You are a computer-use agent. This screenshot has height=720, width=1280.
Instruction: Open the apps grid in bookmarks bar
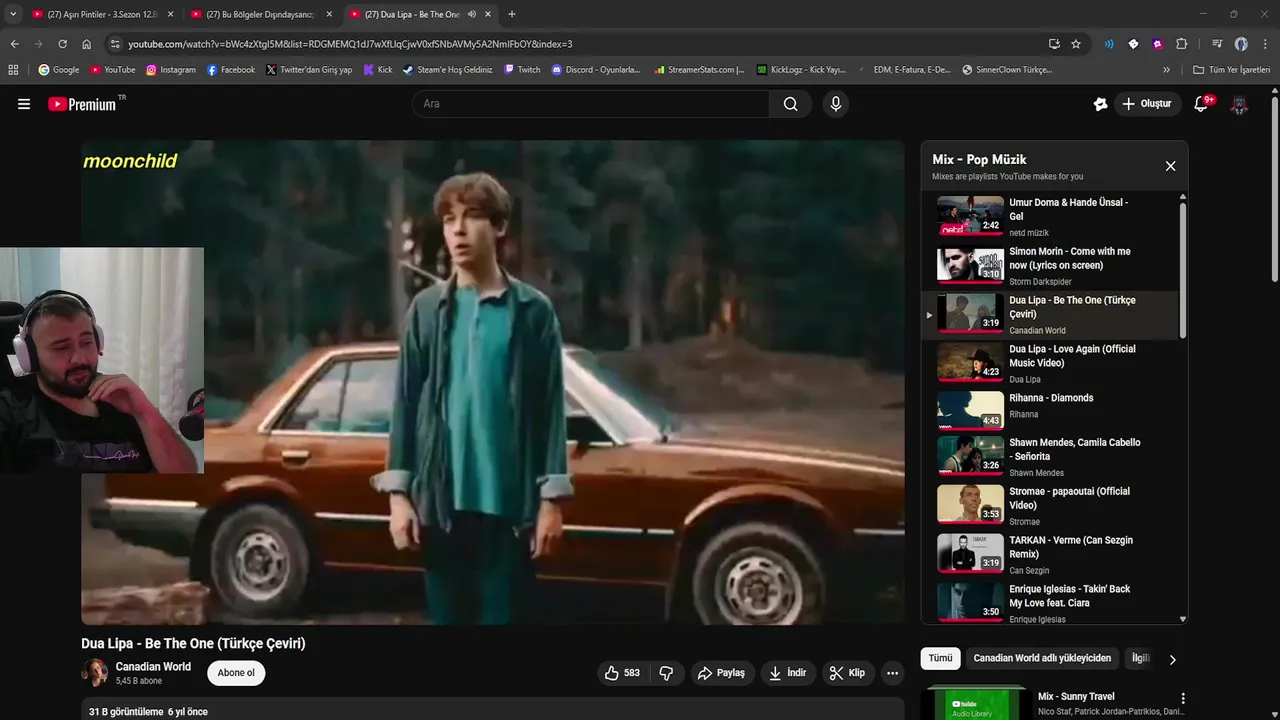click(x=13, y=70)
